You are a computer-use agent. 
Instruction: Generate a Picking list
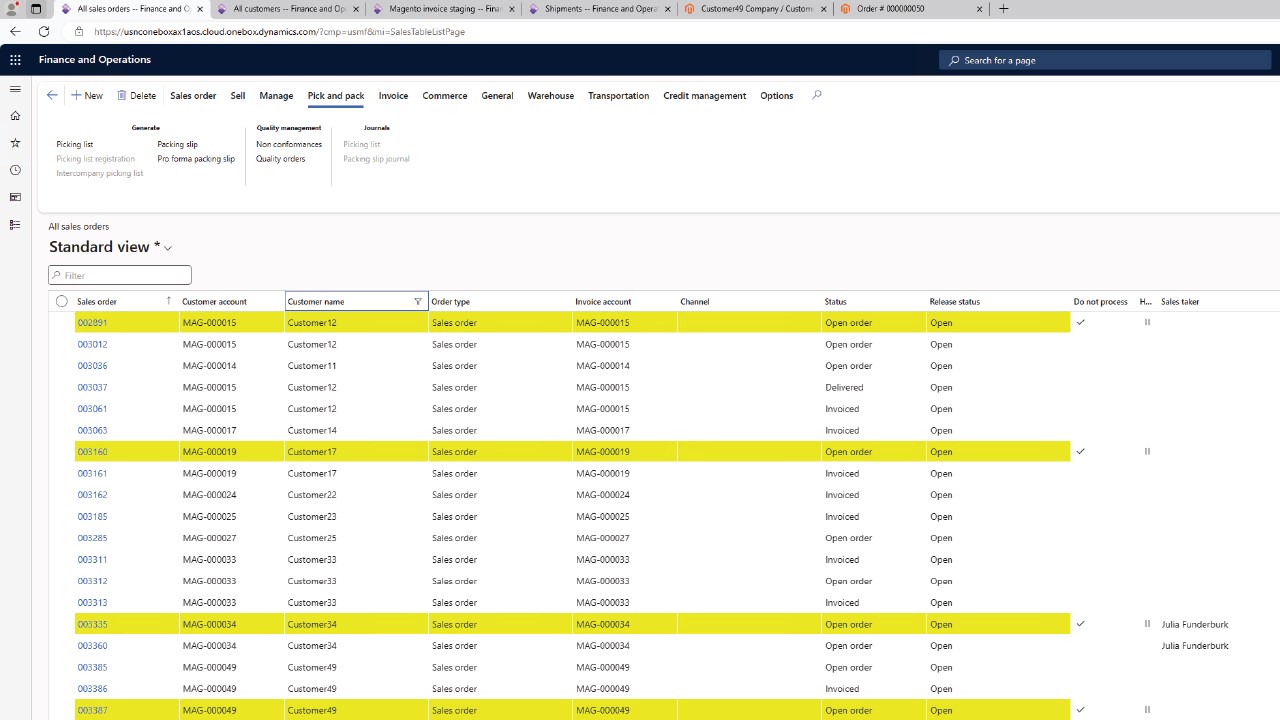[75, 144]
